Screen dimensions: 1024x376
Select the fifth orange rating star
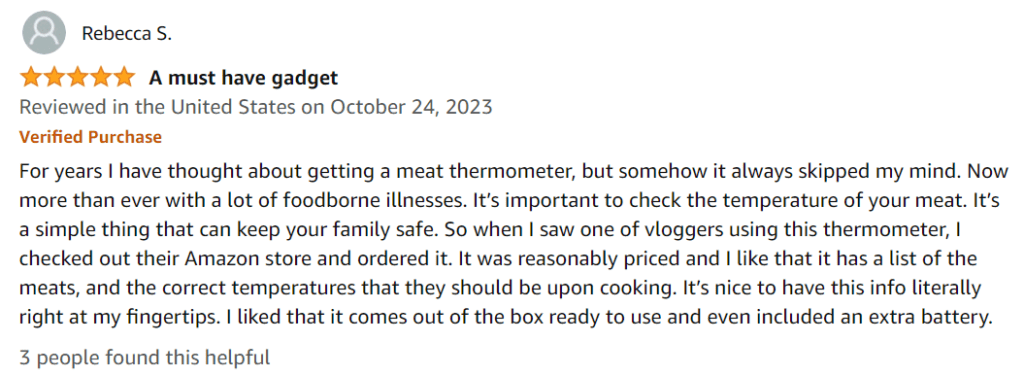[x=123, y=78]
